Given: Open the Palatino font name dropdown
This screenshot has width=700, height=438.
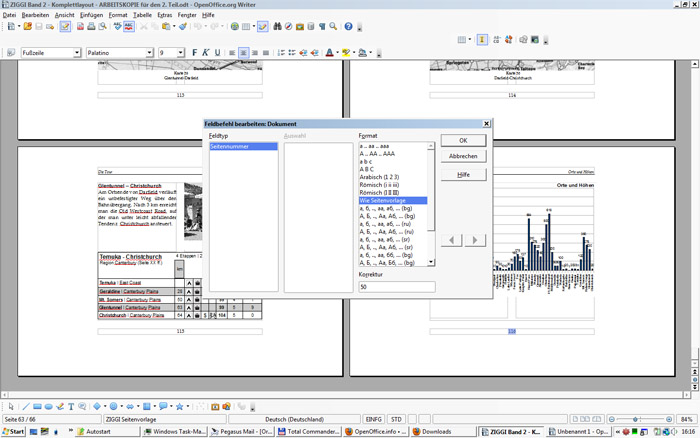Looking at the screenshot, I should click(x=151, y=52).
